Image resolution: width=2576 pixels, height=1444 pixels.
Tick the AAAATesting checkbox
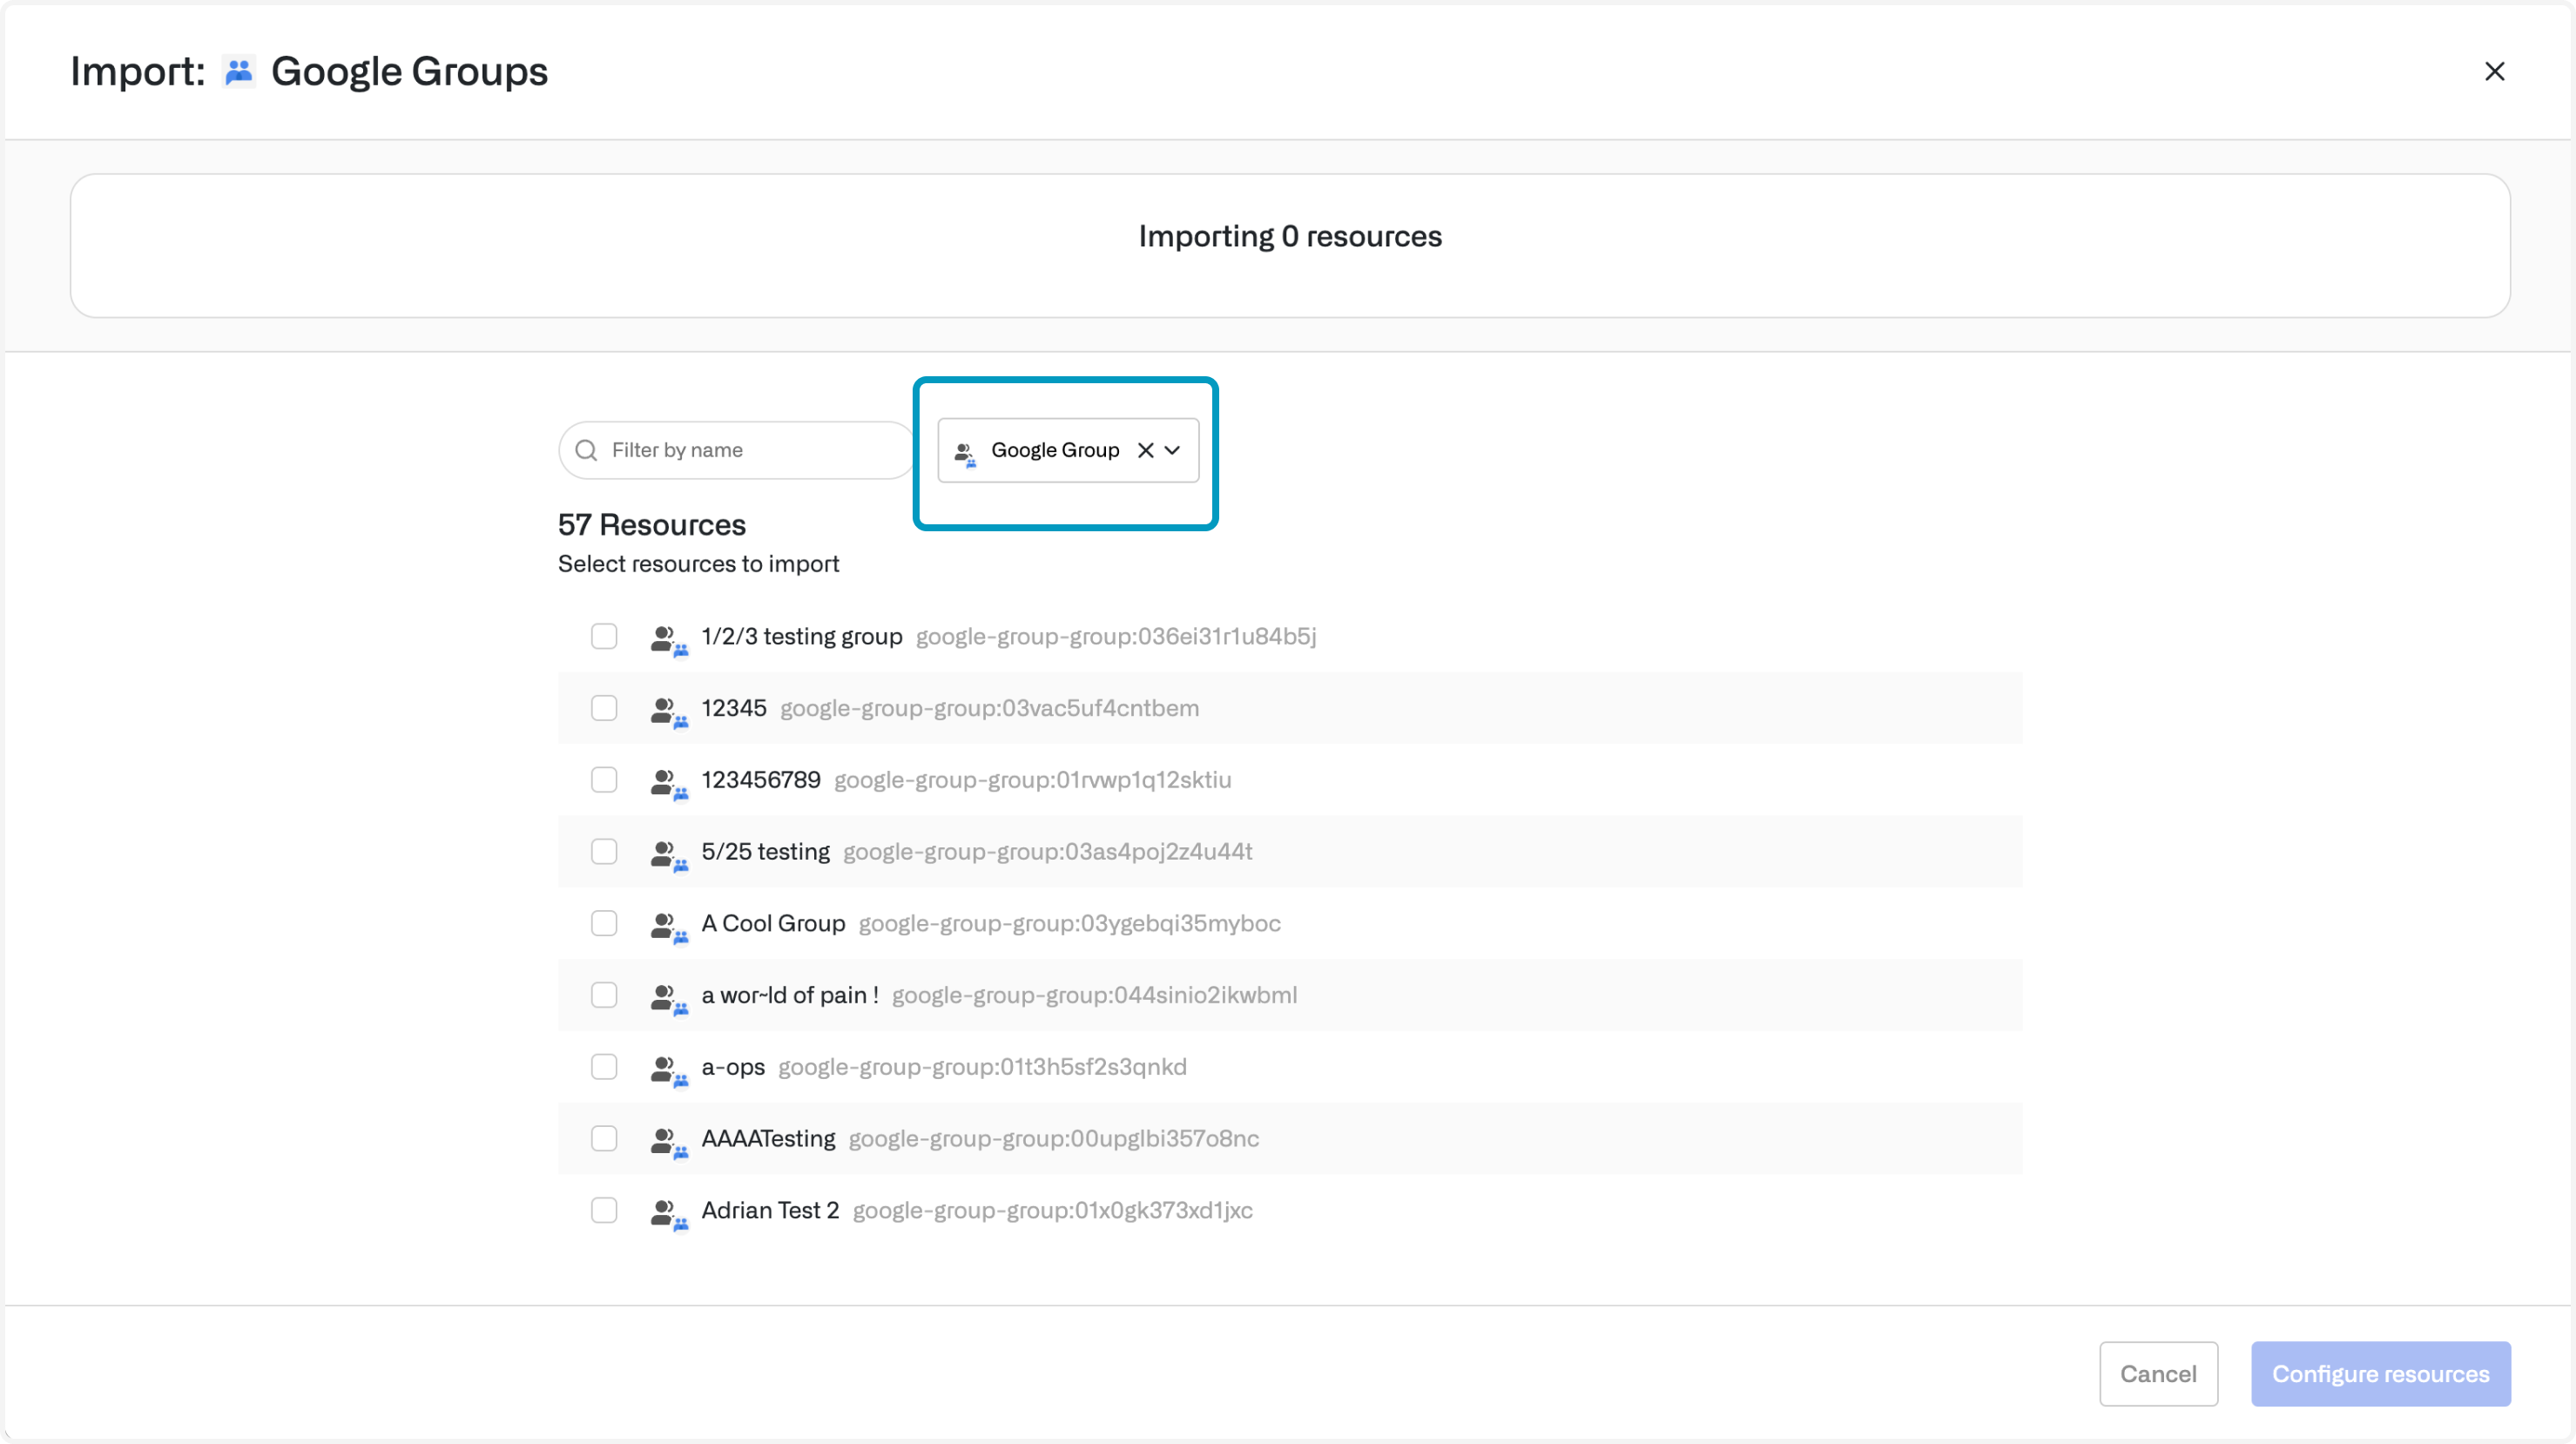click(x=604, y=1138)
